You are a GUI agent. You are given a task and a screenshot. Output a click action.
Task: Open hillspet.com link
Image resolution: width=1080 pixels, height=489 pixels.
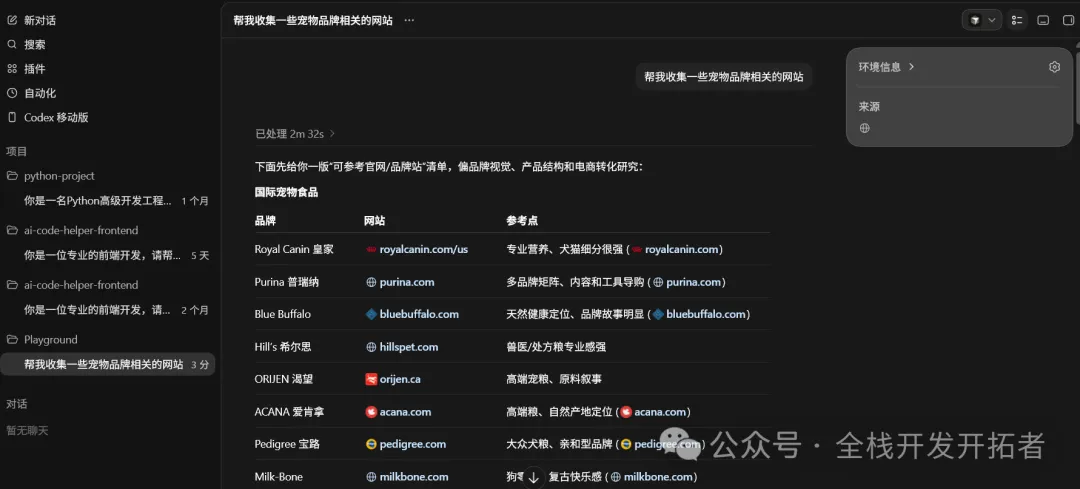(x=408, y=347)
